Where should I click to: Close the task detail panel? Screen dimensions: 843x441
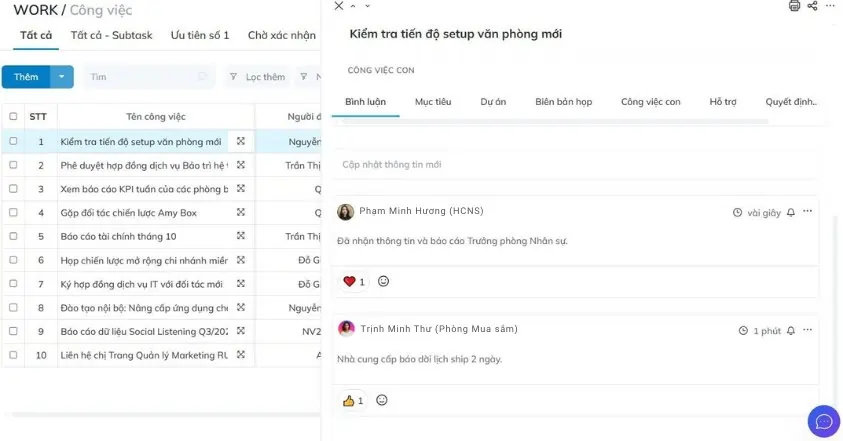click(x=338, y=6)
